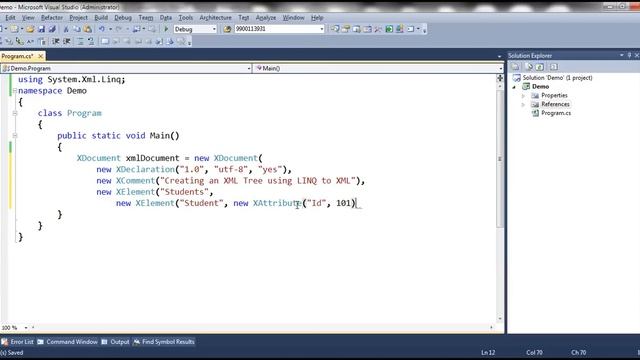Viewport: 640px width, 360px height.
Task: Click the Display word completion icon
Action: pyautogui.click(x=42, y=41)
